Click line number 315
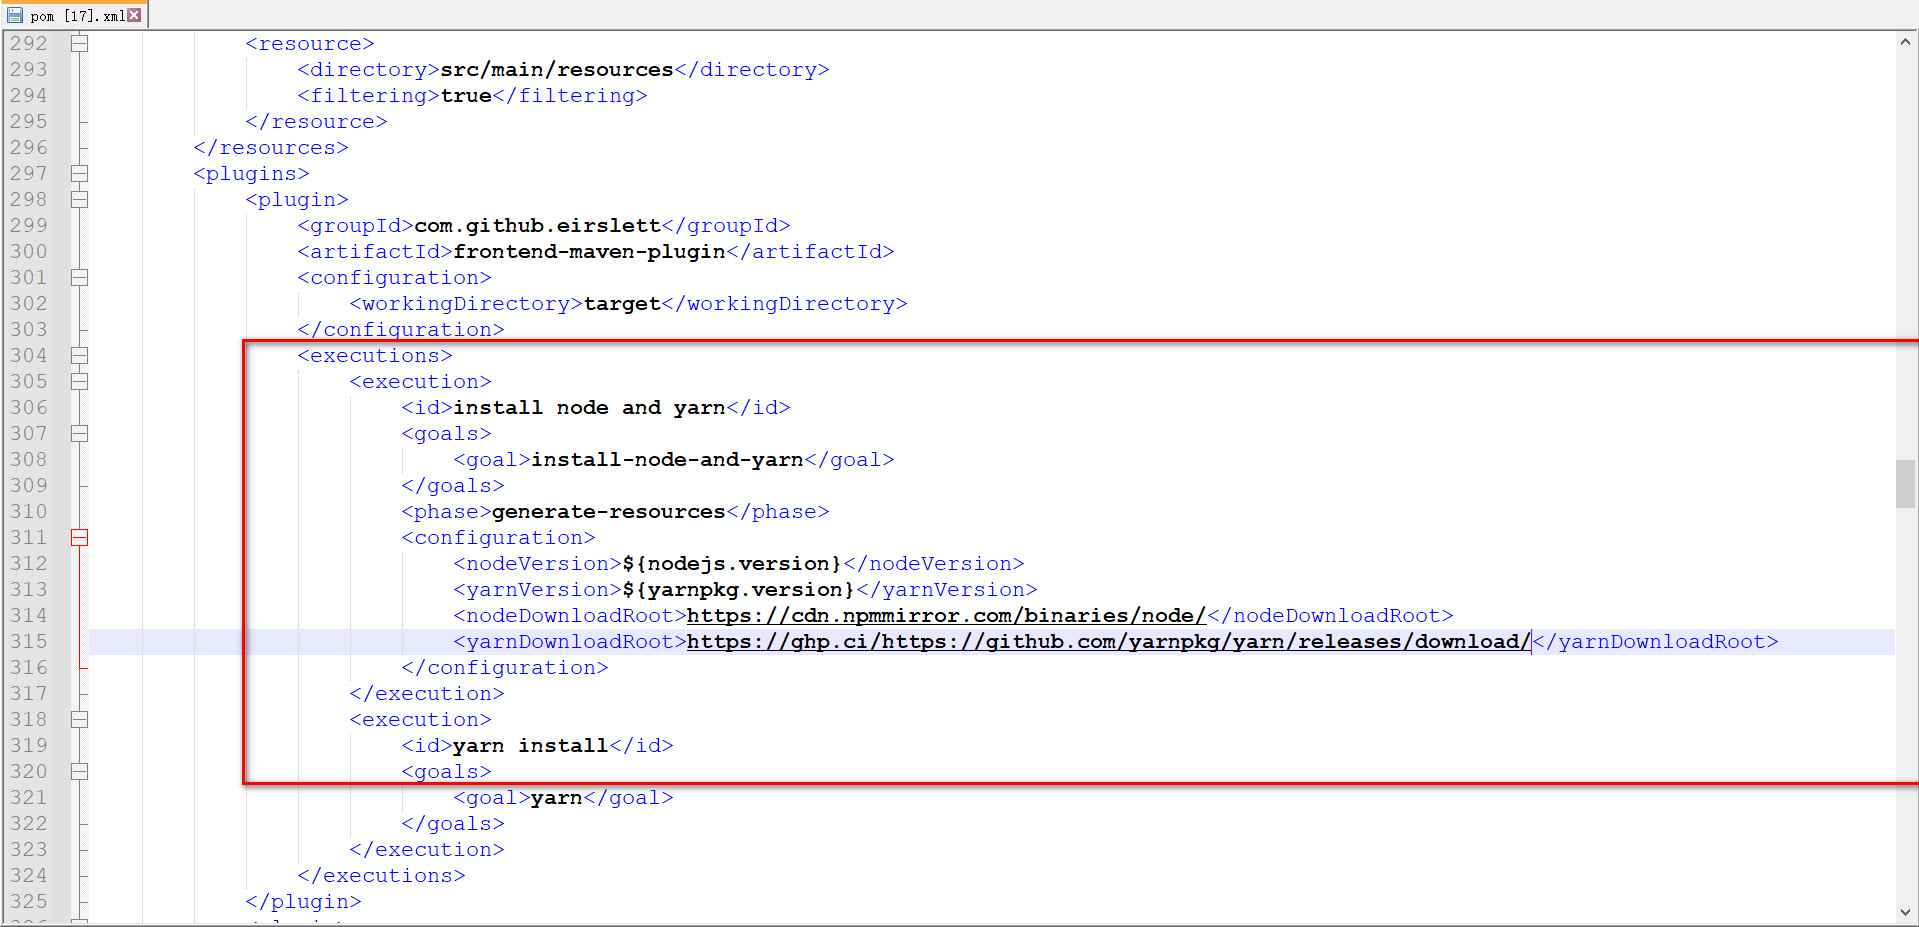The height and width of the screenshot is (927, 1919). 29,642
